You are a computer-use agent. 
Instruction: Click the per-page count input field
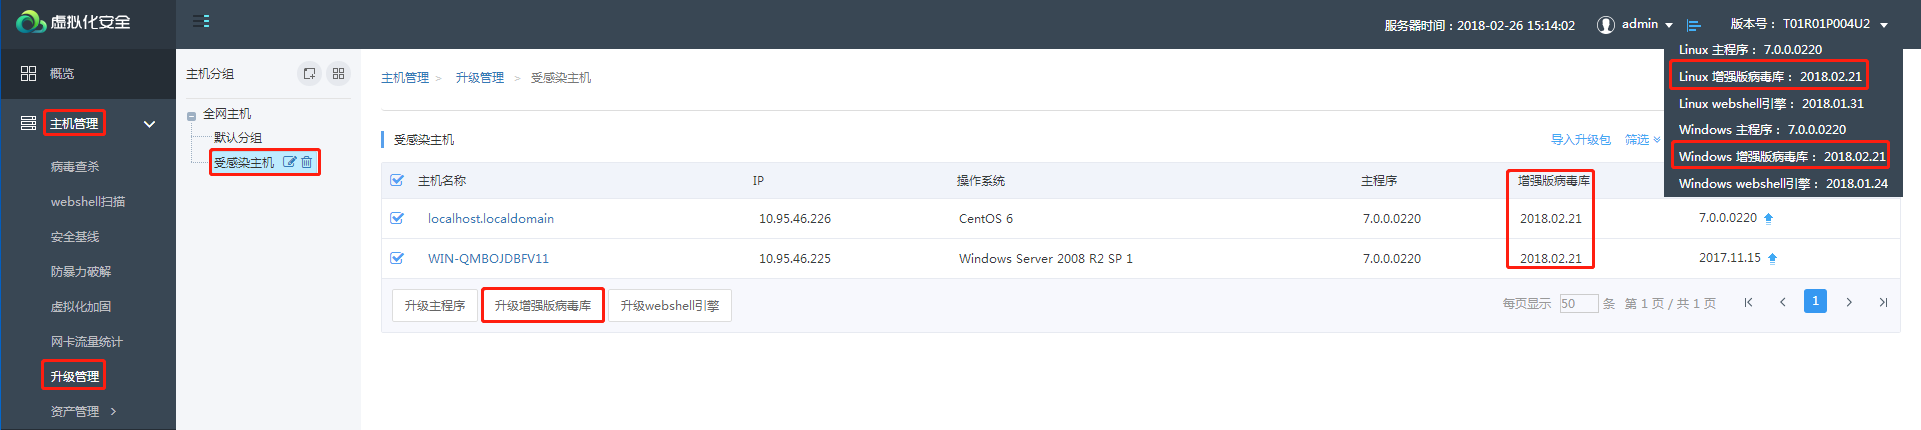[1578, 304]
